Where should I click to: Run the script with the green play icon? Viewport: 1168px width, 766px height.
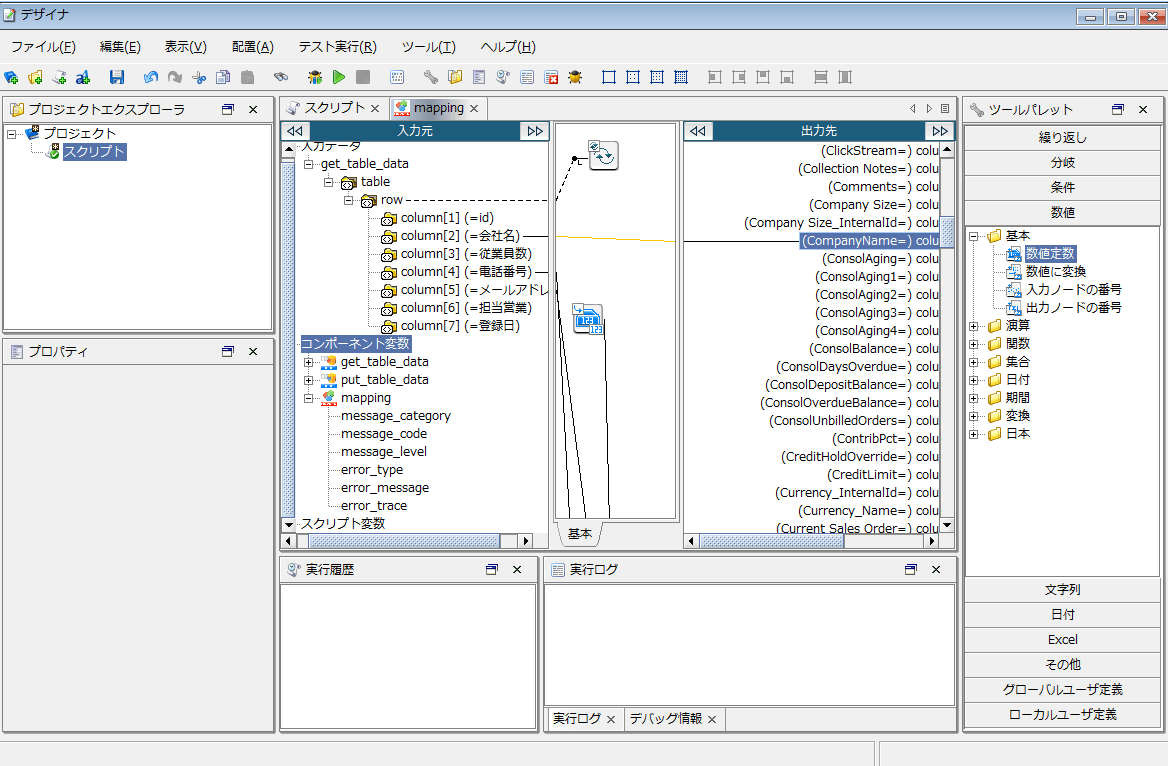pyautogui.click(x=339, y=77)
